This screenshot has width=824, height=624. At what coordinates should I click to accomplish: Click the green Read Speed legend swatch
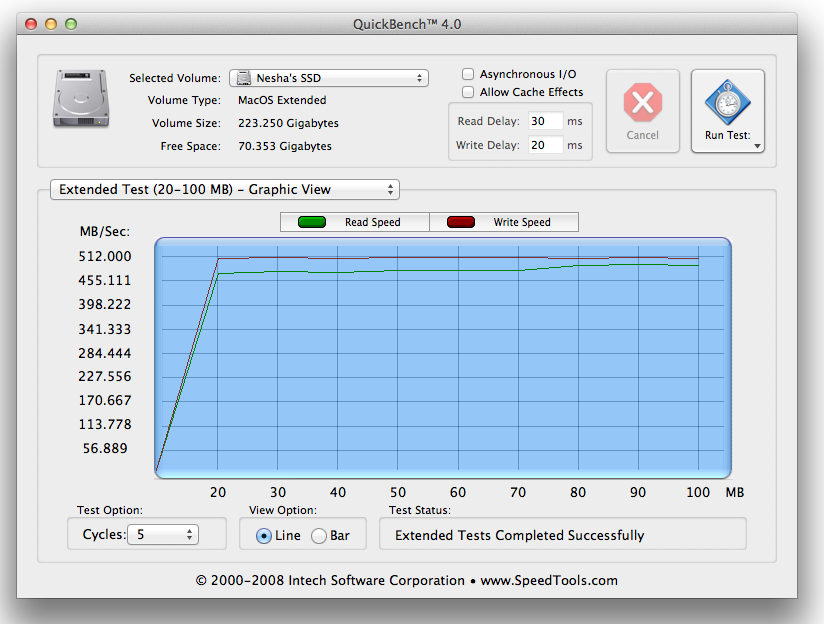click(312, 222)
